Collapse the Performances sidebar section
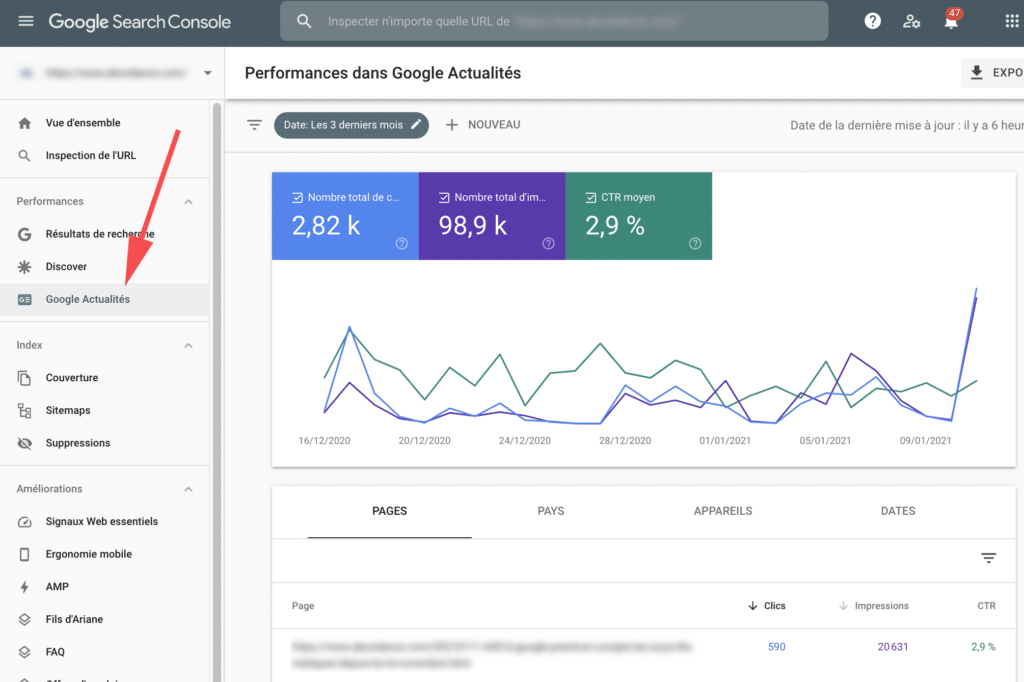 coord(188,202)
